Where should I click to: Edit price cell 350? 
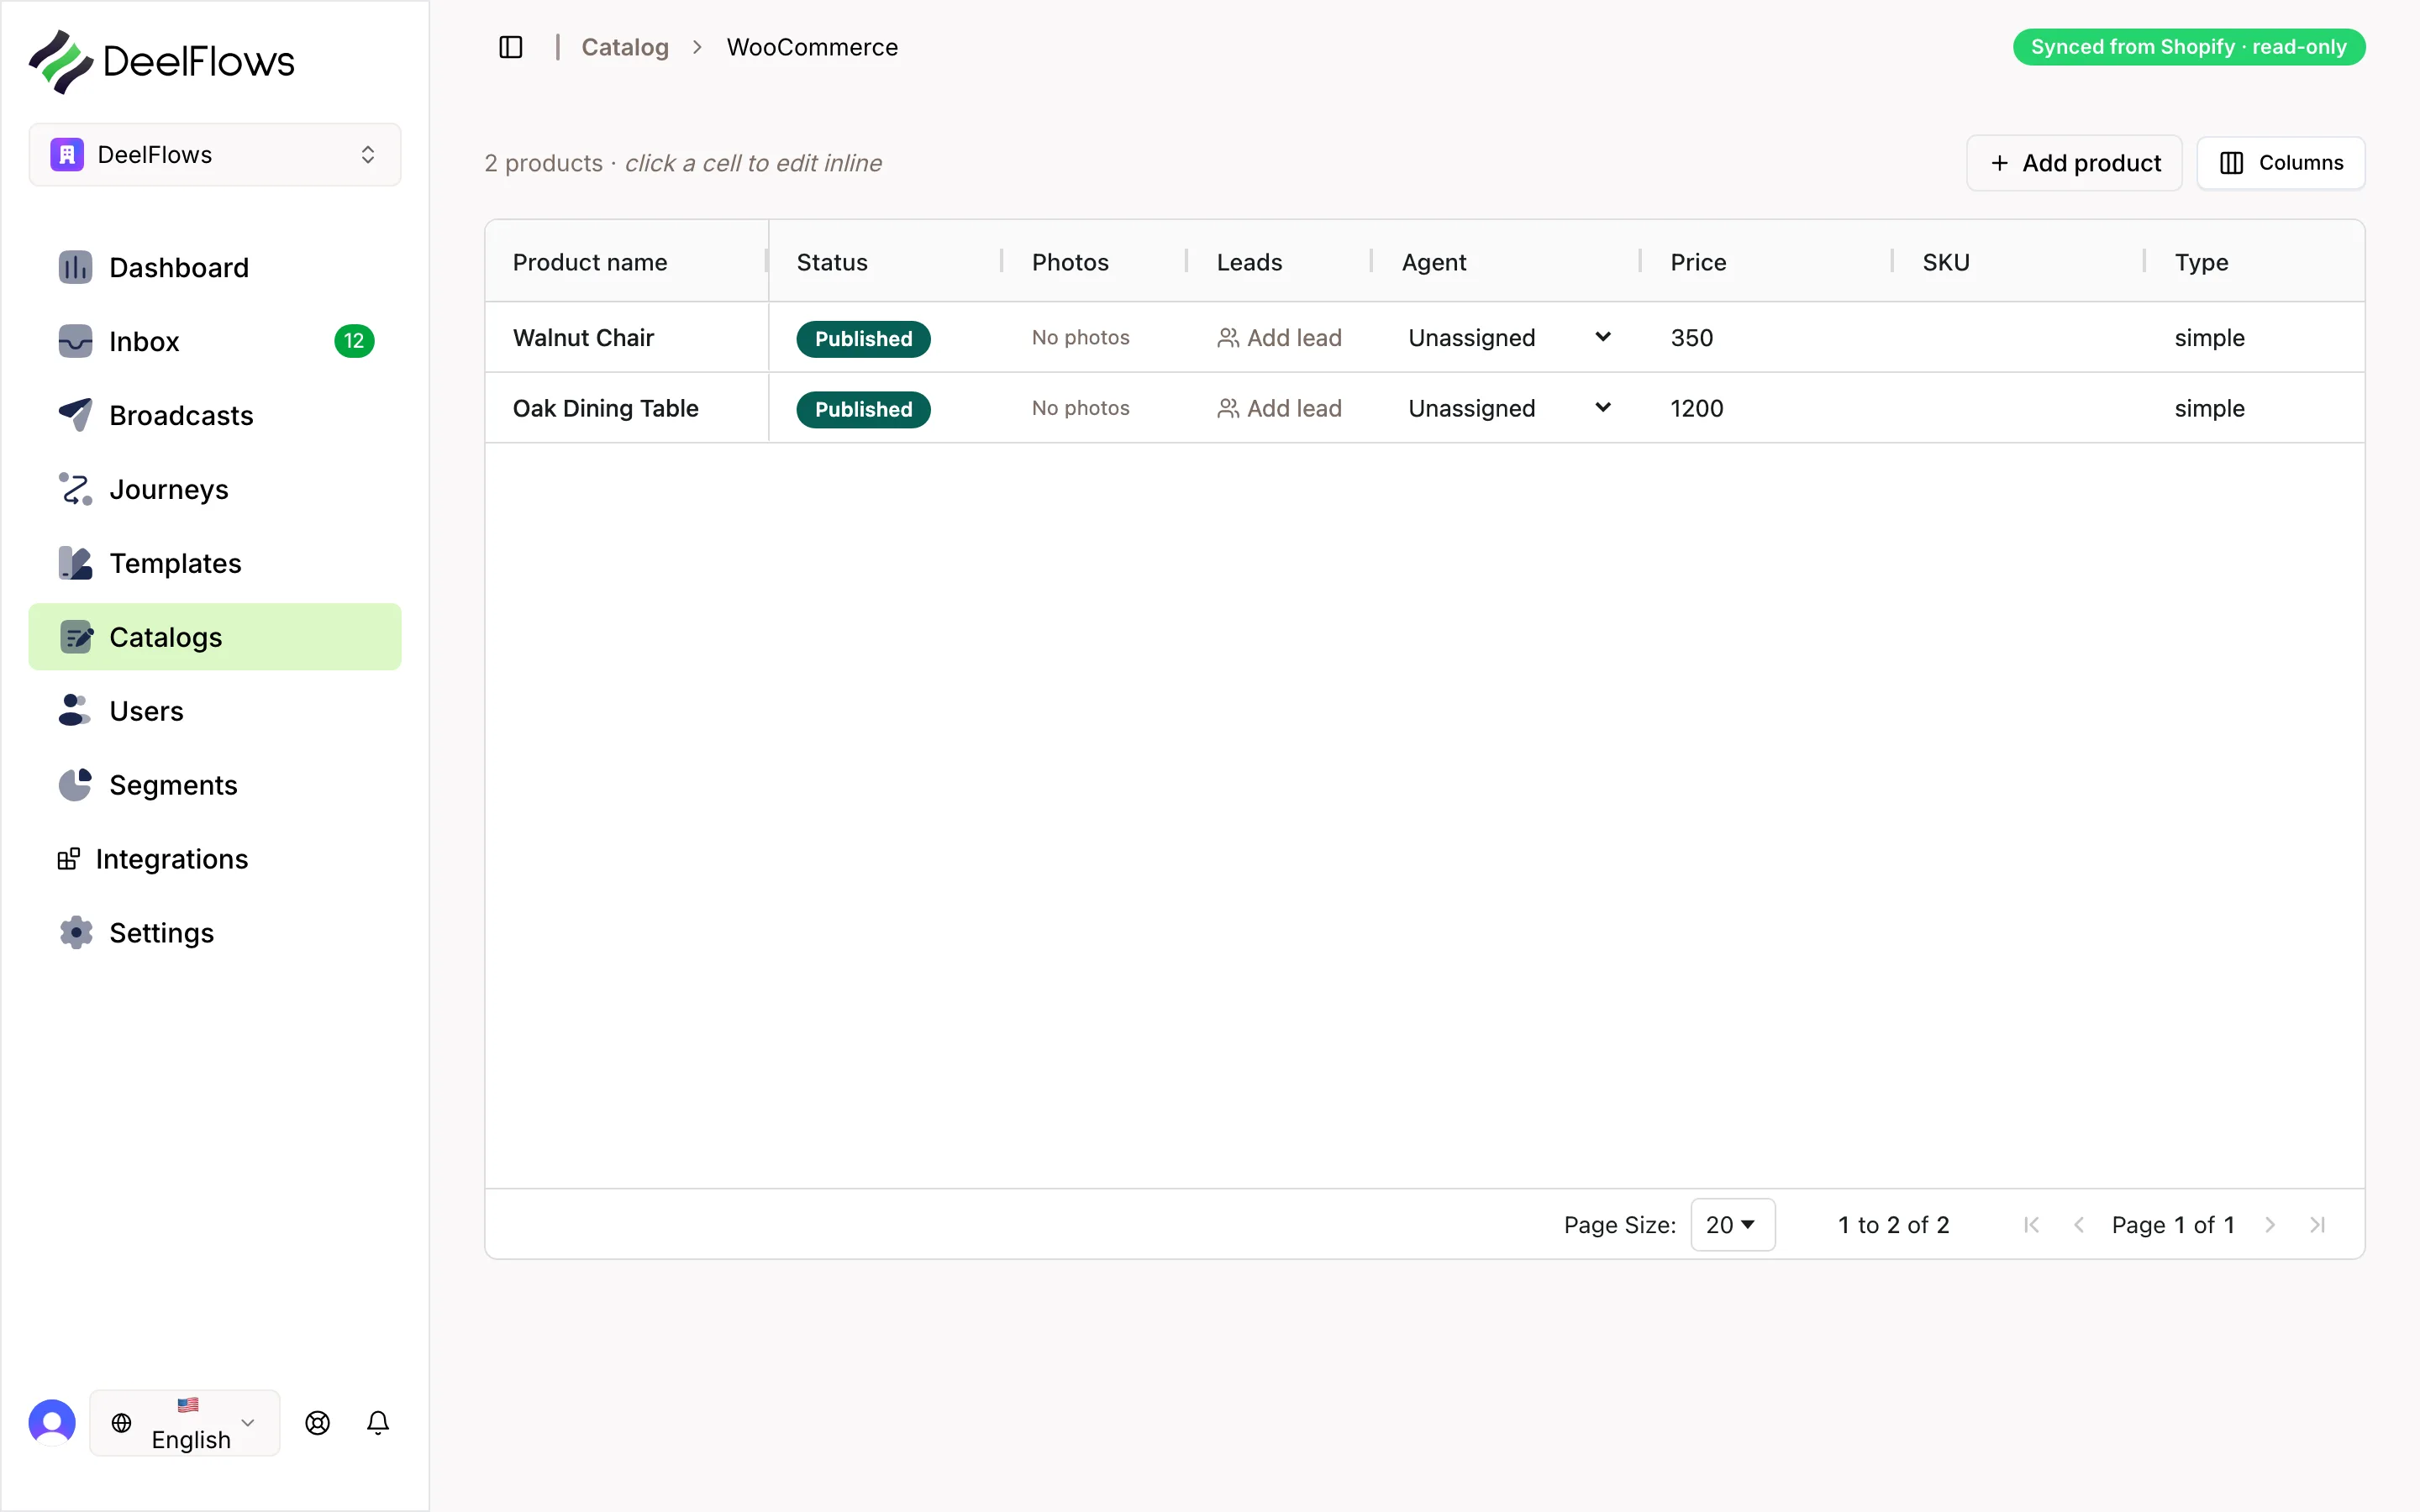tap(1767, 338)
